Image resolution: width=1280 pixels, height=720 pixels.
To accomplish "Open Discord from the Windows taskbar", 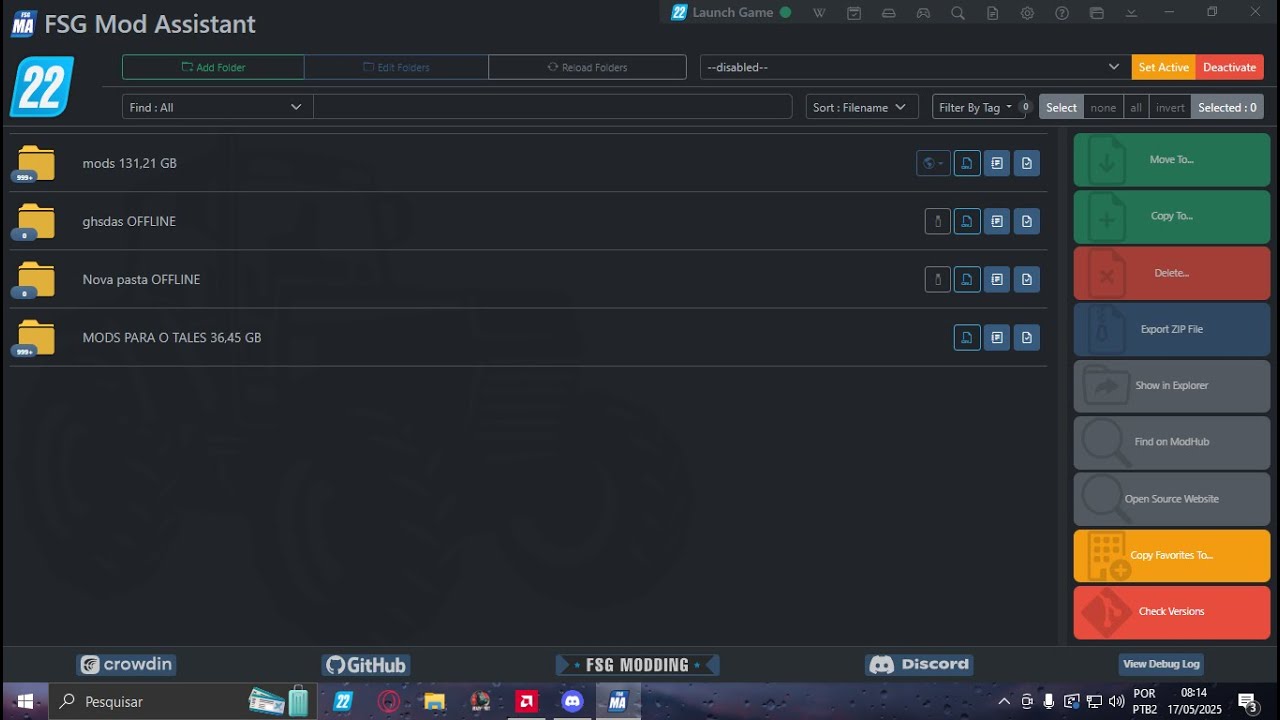I will coord(572,701).
